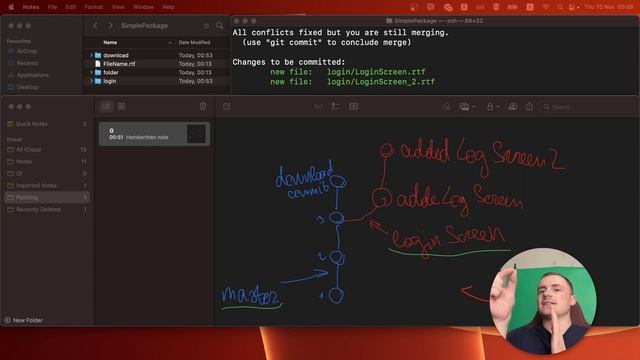Select the Notes folder in sidebar
Viewport: 640px width, 360px height.
click(47, 162)
